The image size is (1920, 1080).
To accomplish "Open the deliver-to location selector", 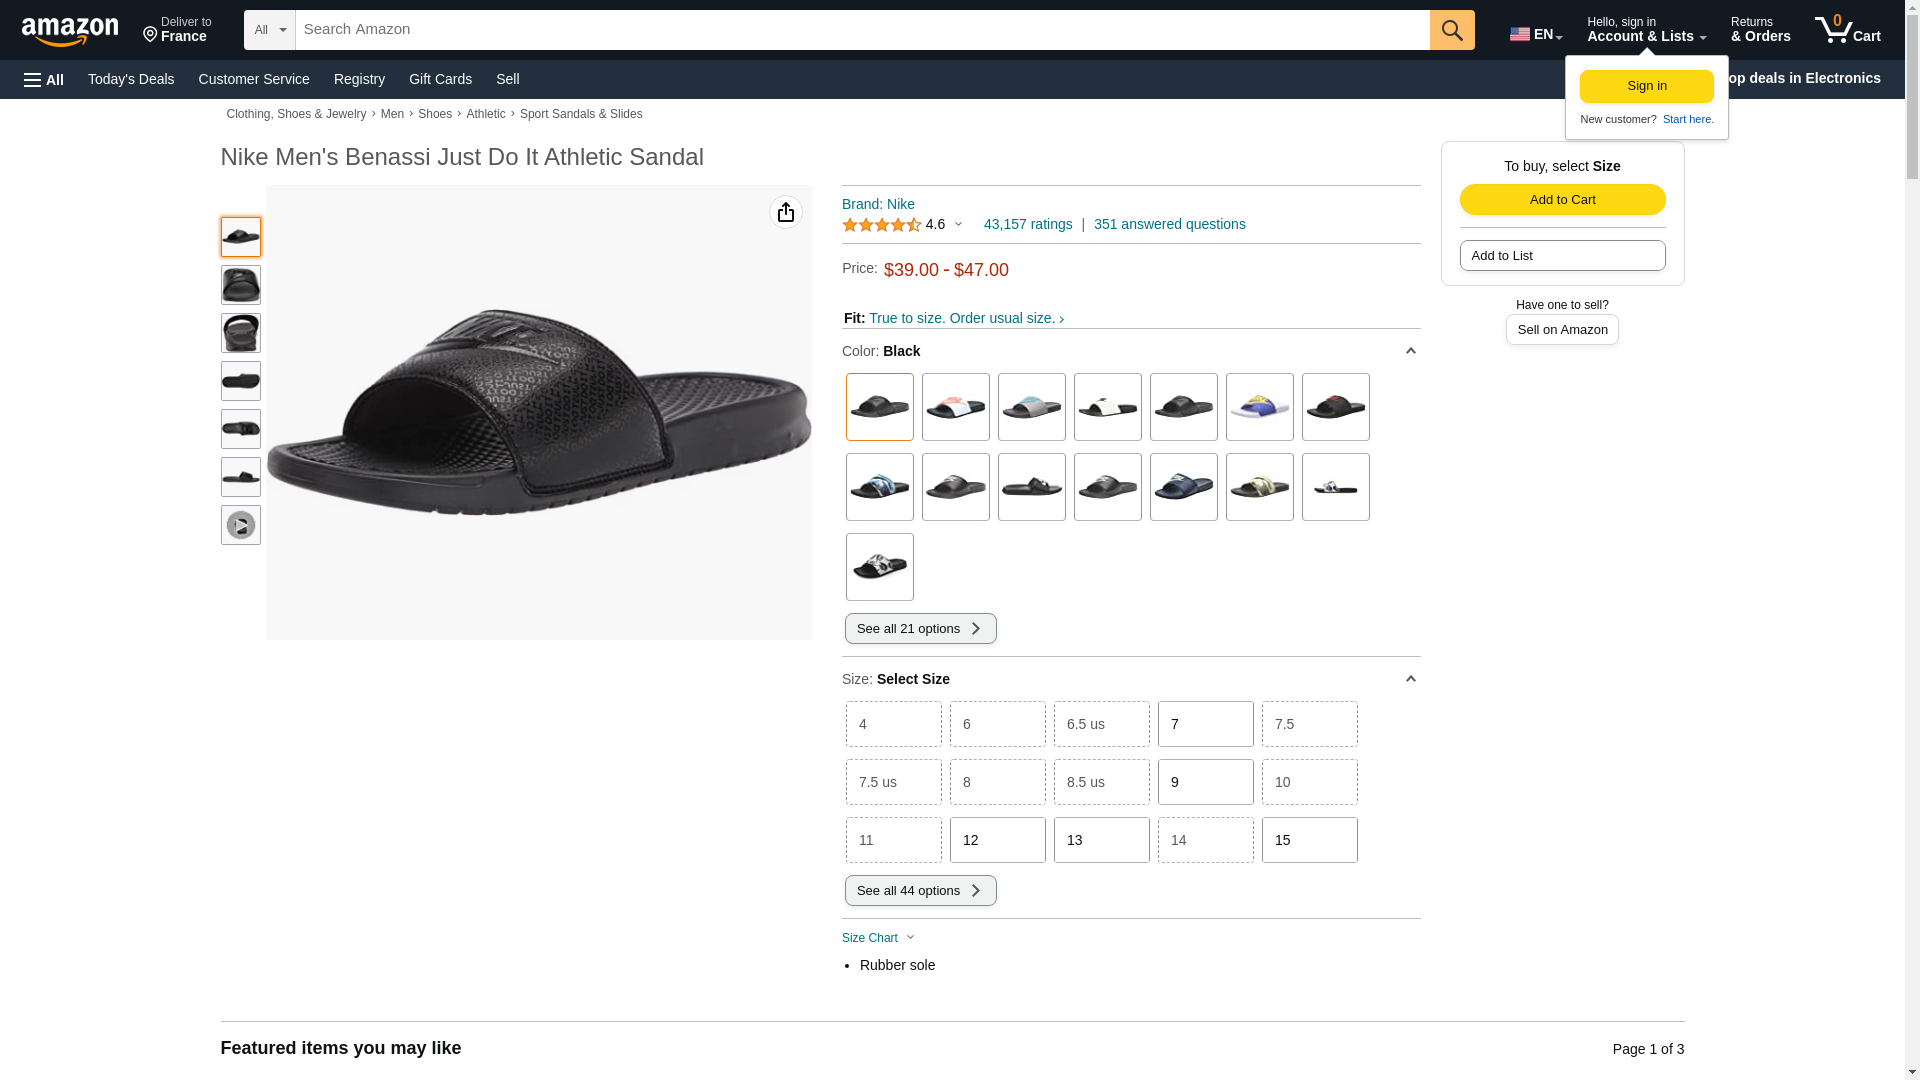I will coord(177,30).
